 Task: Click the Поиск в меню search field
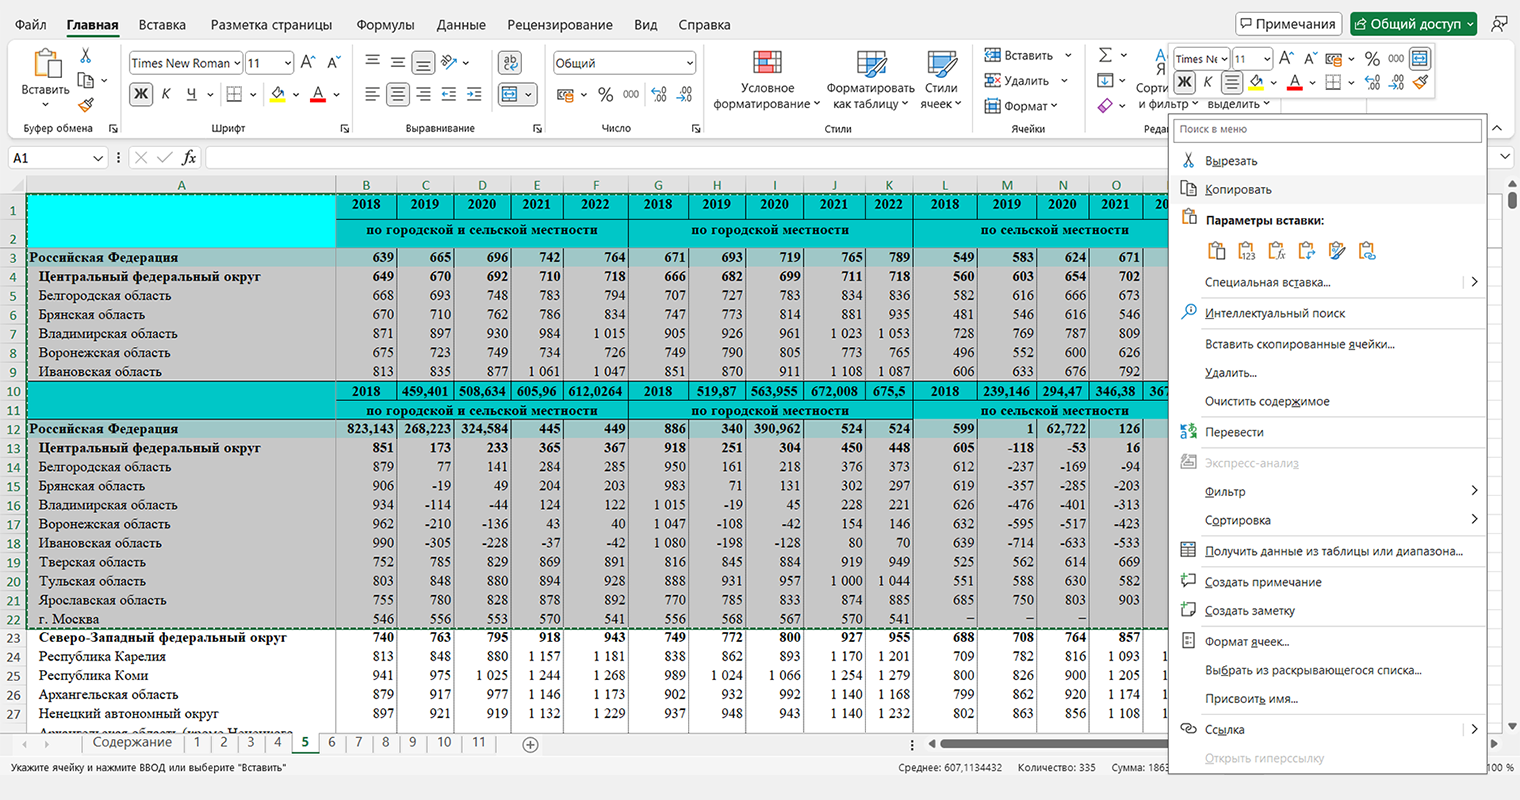(1327, 129)
